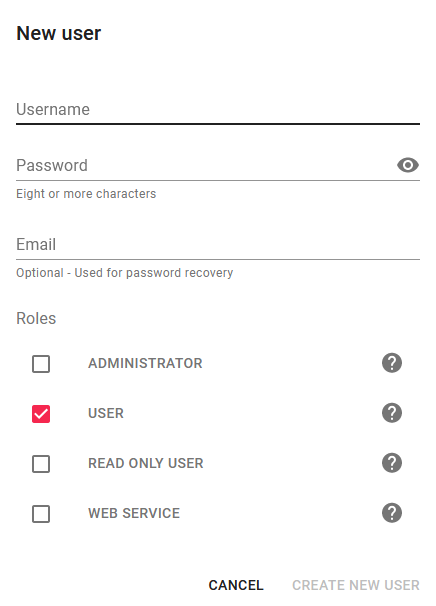The height and width of the screenshot is (606, 436).
Task: Click into the Password input field
Action: (205, 165)
